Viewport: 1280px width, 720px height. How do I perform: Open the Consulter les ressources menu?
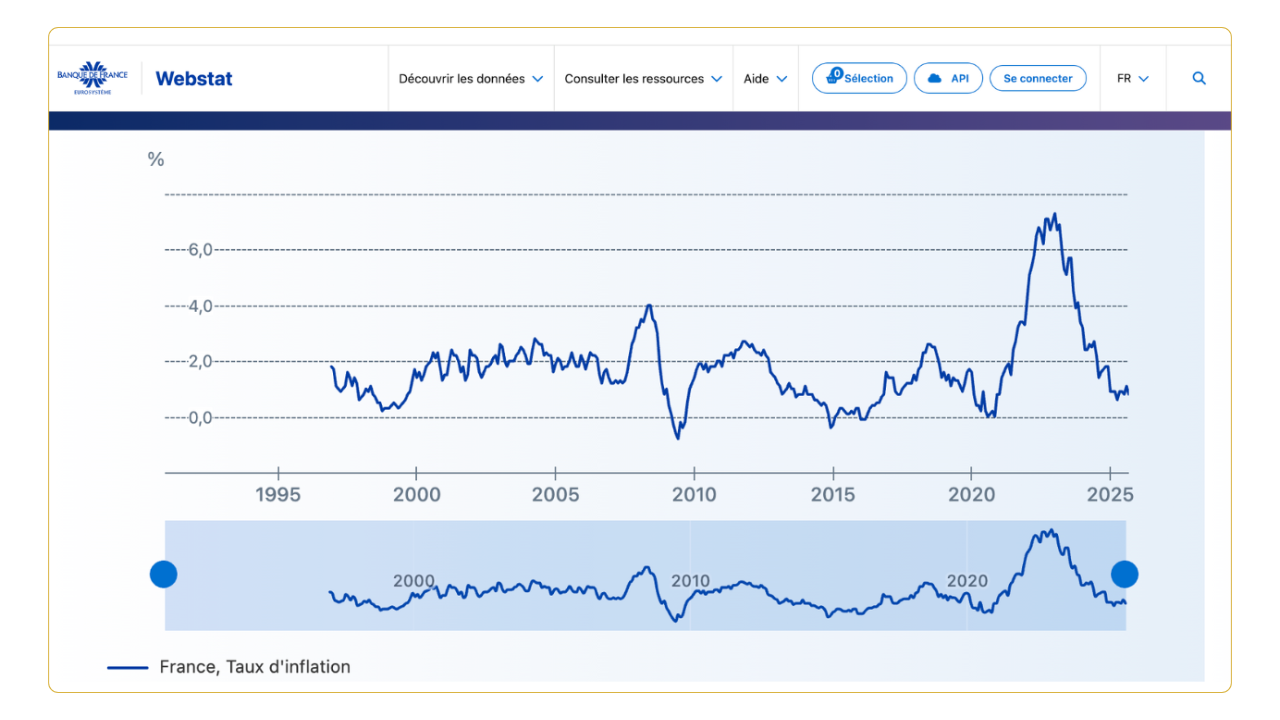[634, 79]
